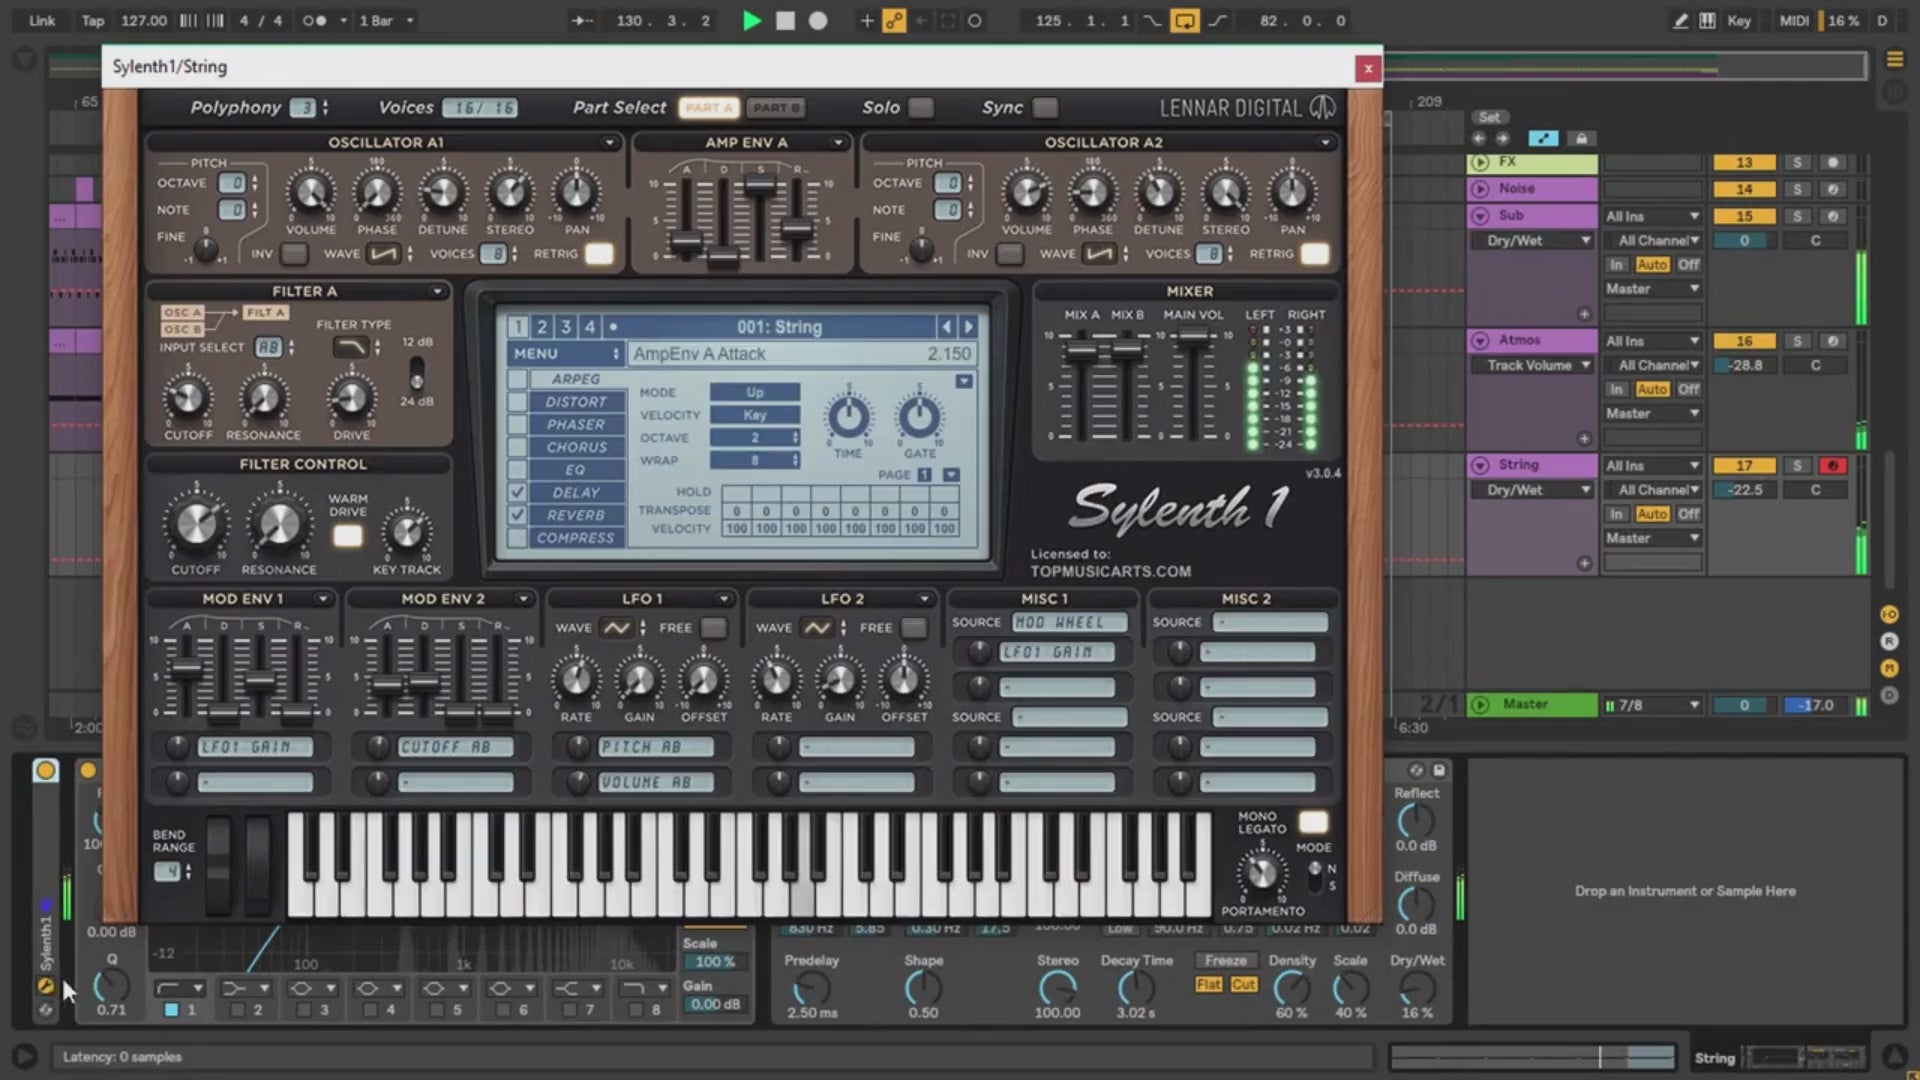Click the Link button
Viewport: 1920px width, 1080px height.
click(42, 20)
